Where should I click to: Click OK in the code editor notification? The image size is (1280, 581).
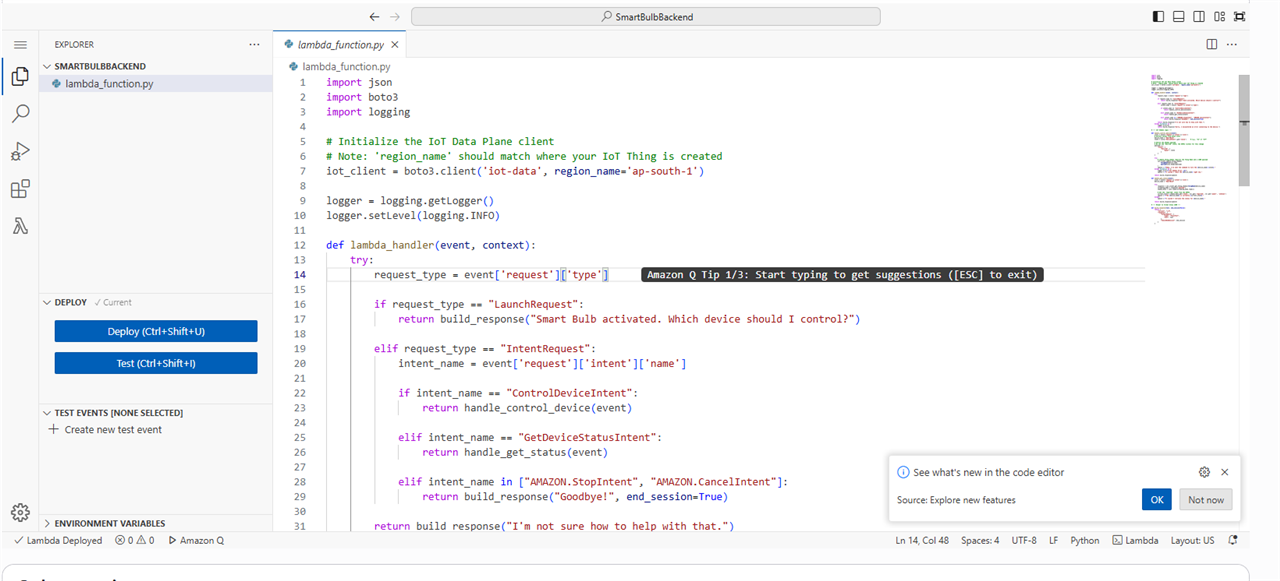1156,500
